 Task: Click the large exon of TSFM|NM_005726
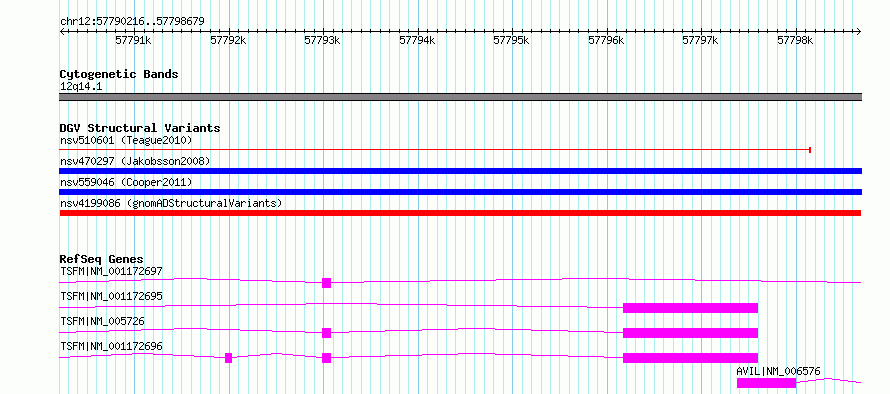pos(690,333)
